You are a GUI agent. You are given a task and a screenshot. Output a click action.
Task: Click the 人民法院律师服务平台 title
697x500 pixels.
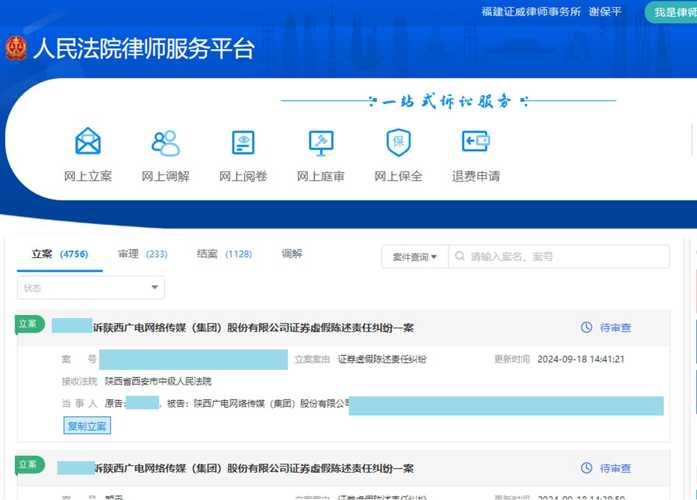(144, 48)
